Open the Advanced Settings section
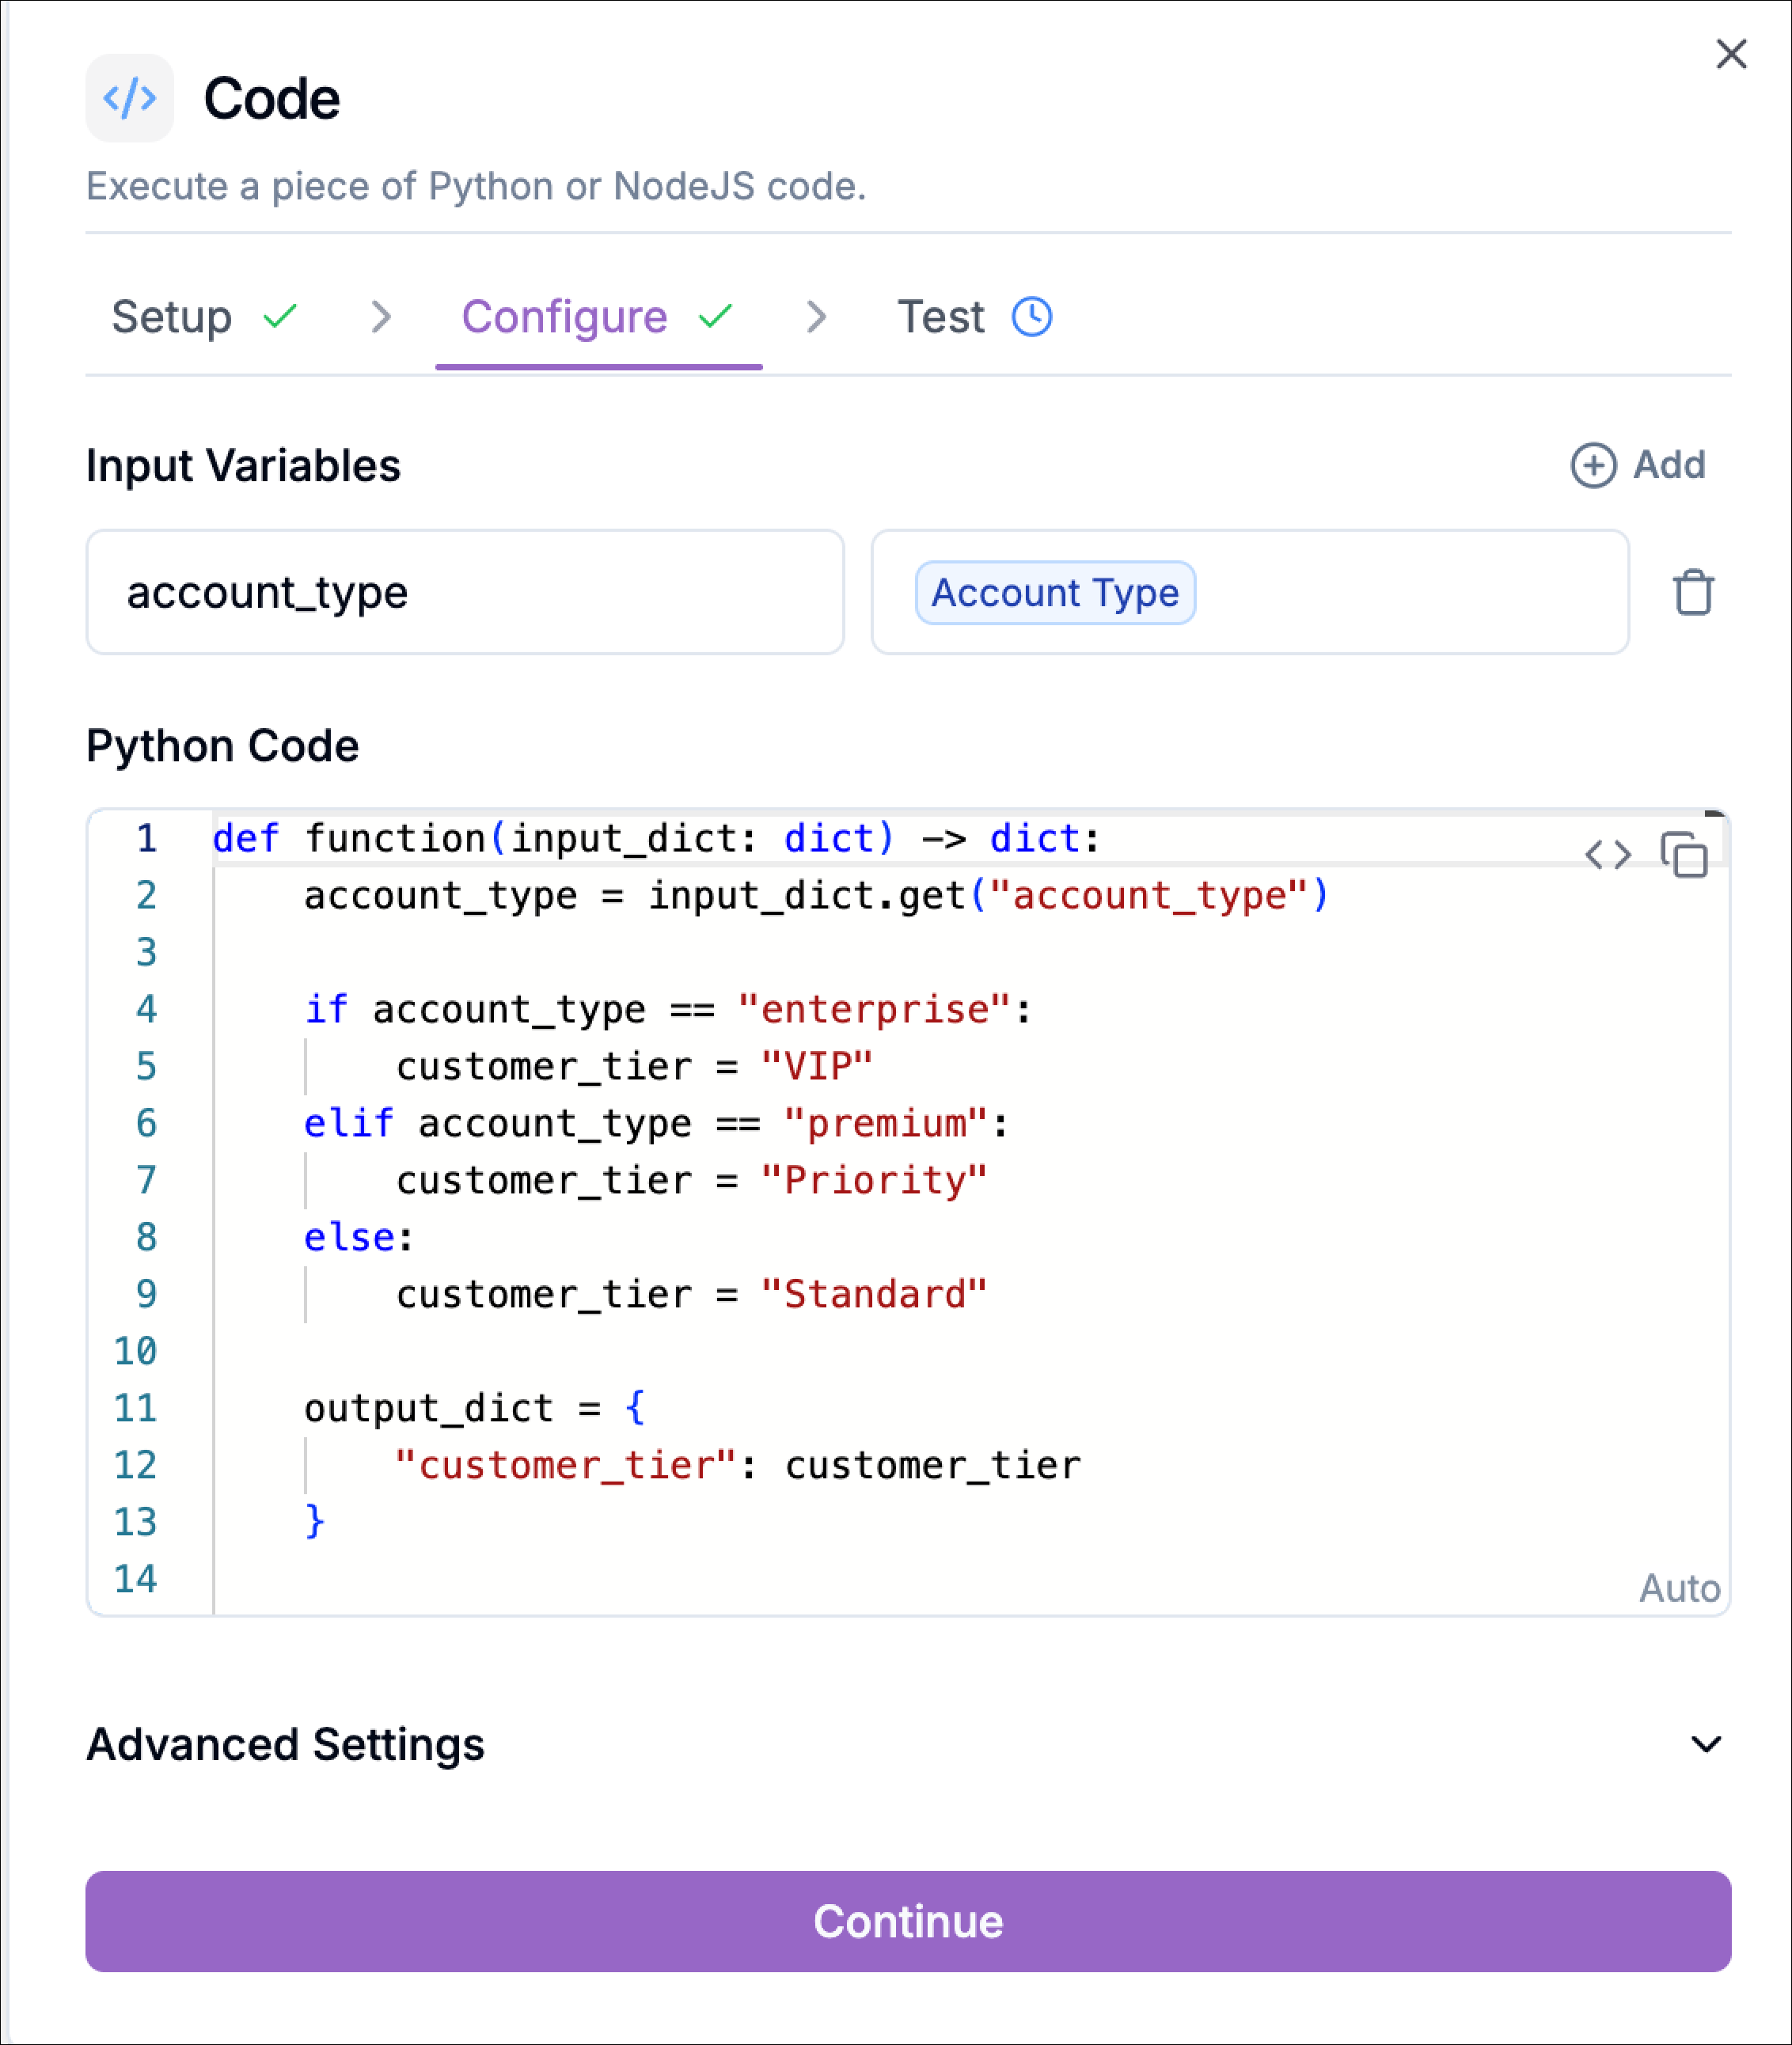Viewport: 1792px width, 2045px height. pyautogui.click(x=285, y=1744)
